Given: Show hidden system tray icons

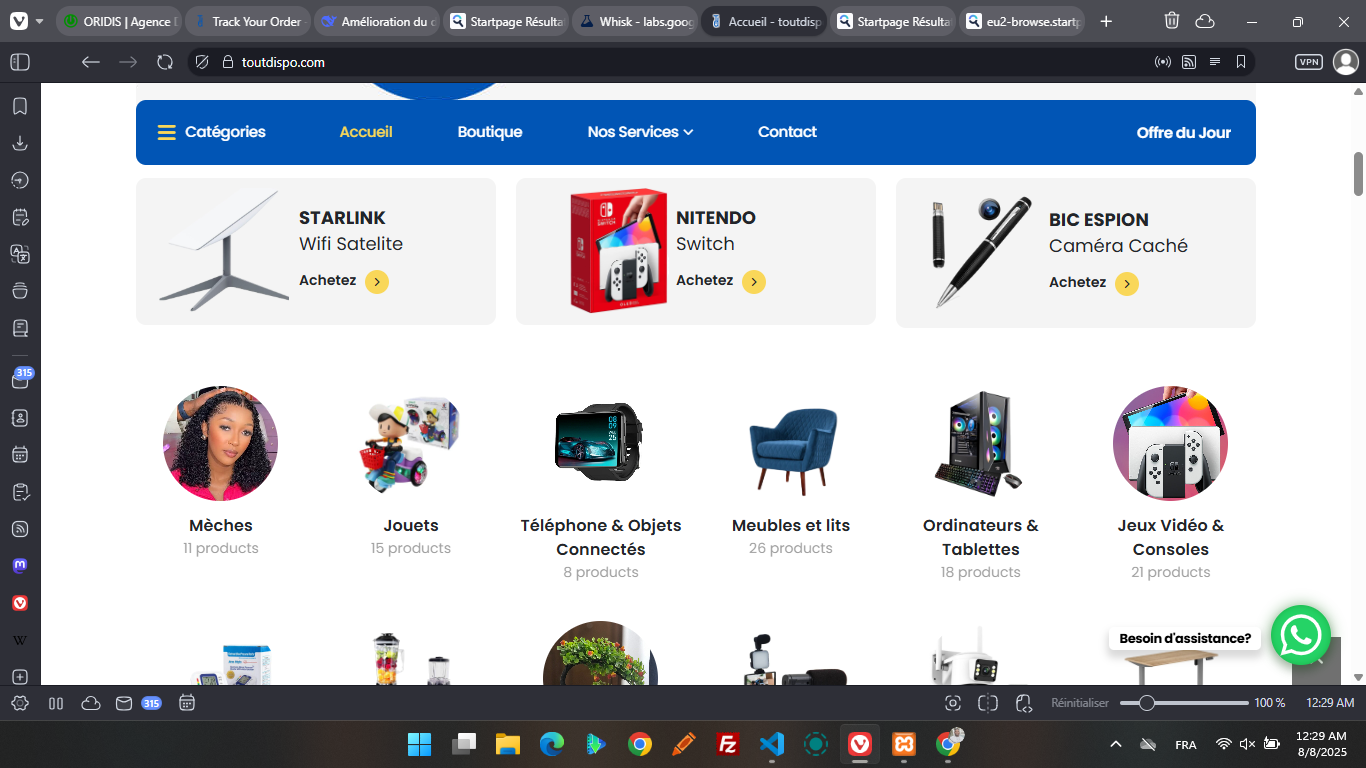Looking at the screenshot, I should (x=1116, y=744).
